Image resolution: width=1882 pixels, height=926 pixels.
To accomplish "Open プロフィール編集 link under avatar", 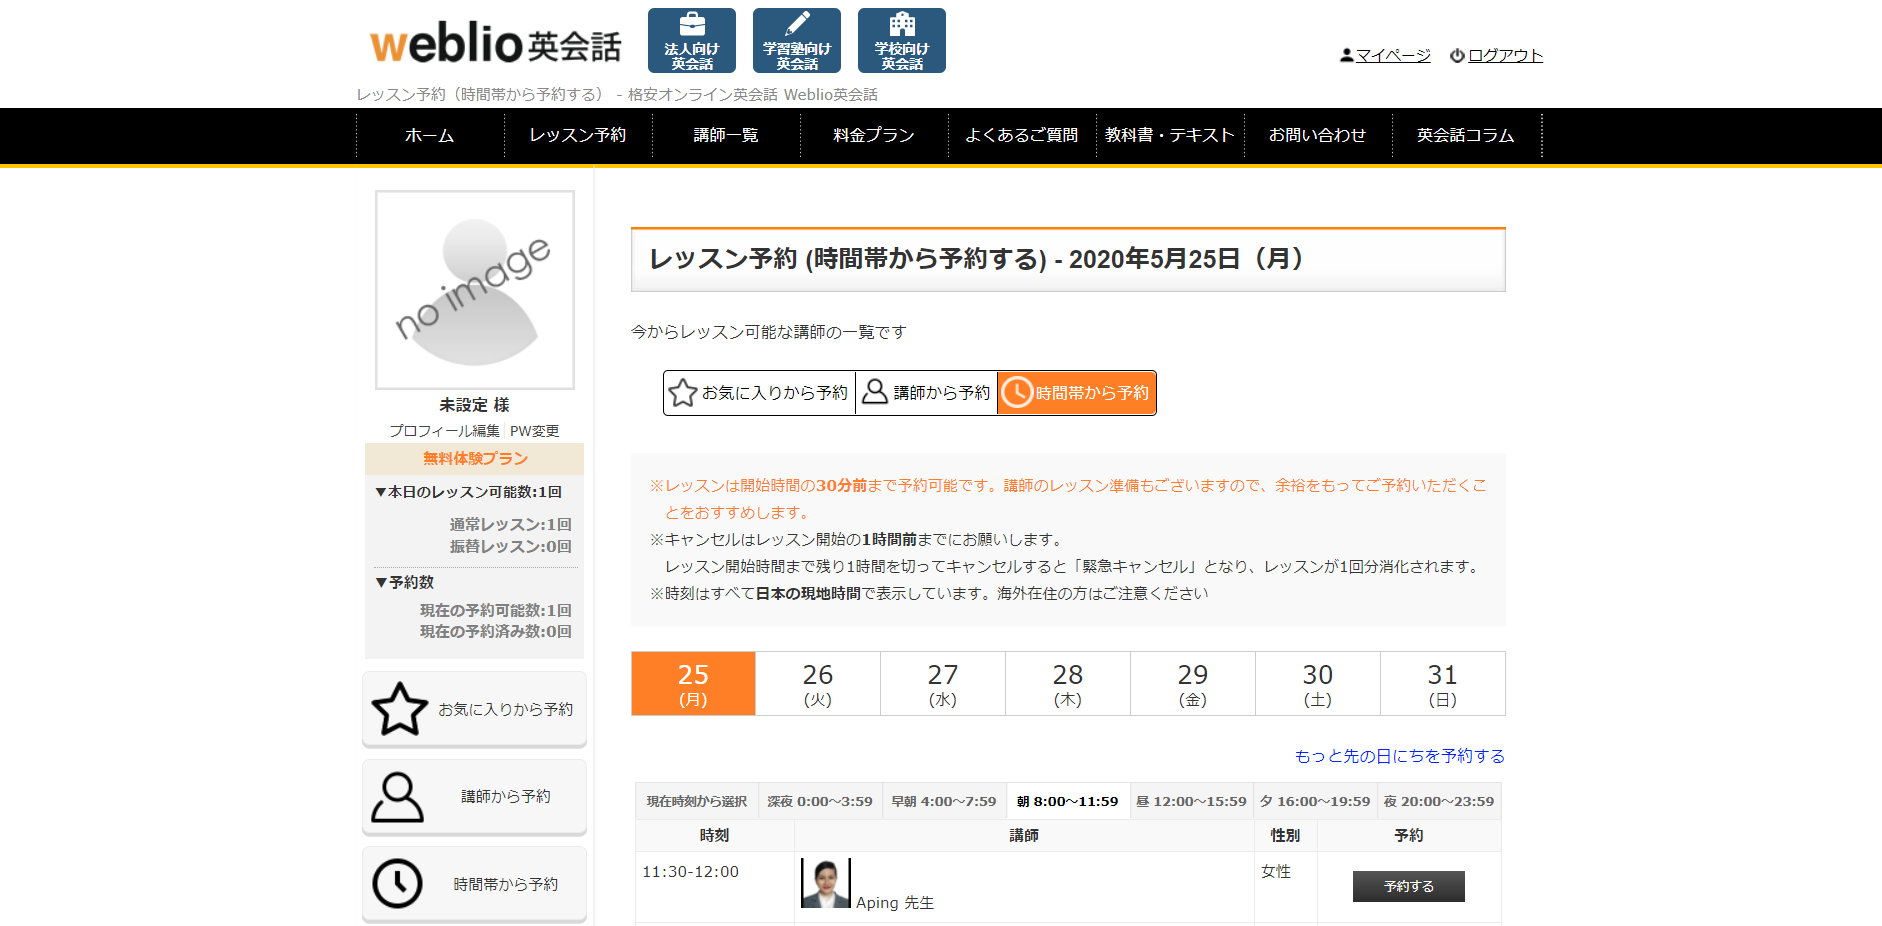I will coord(444,431).
